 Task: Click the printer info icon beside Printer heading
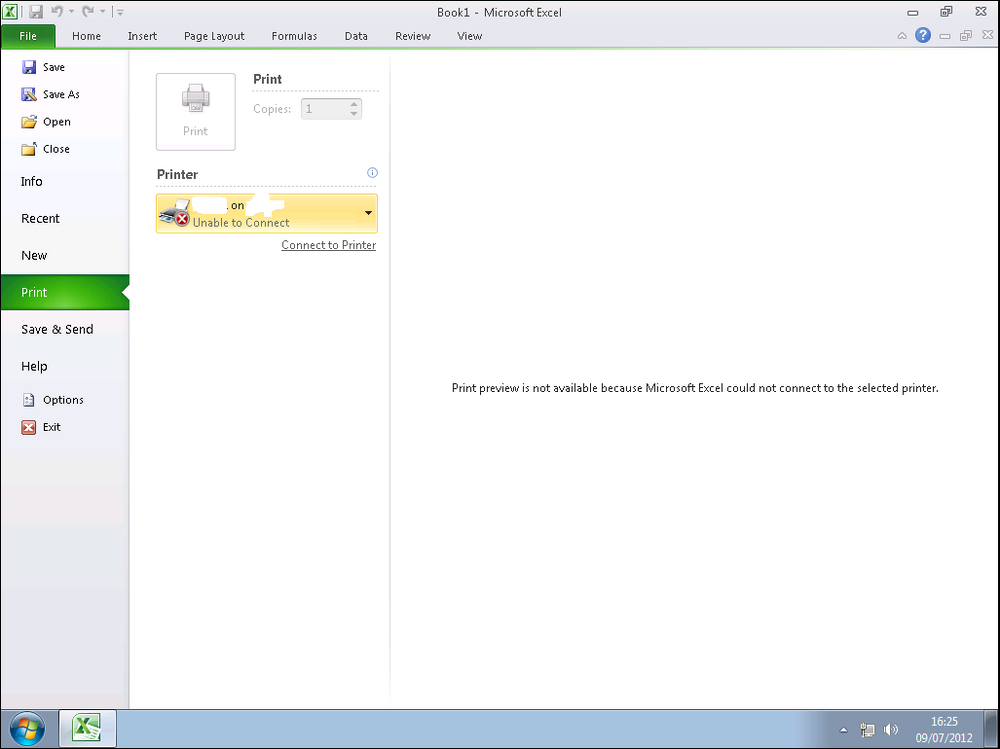(372, 173)
